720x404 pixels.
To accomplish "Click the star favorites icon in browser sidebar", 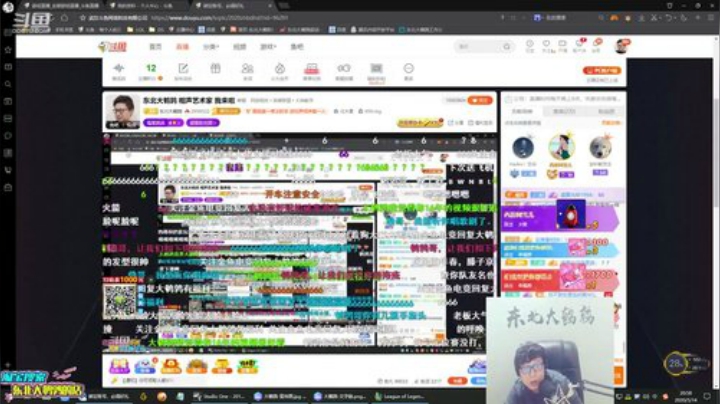I will point(8,50).
